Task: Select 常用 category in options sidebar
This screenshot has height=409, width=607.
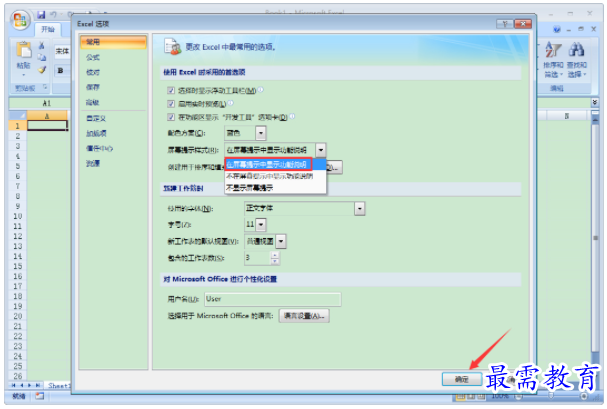Action: tap(113, 42)
